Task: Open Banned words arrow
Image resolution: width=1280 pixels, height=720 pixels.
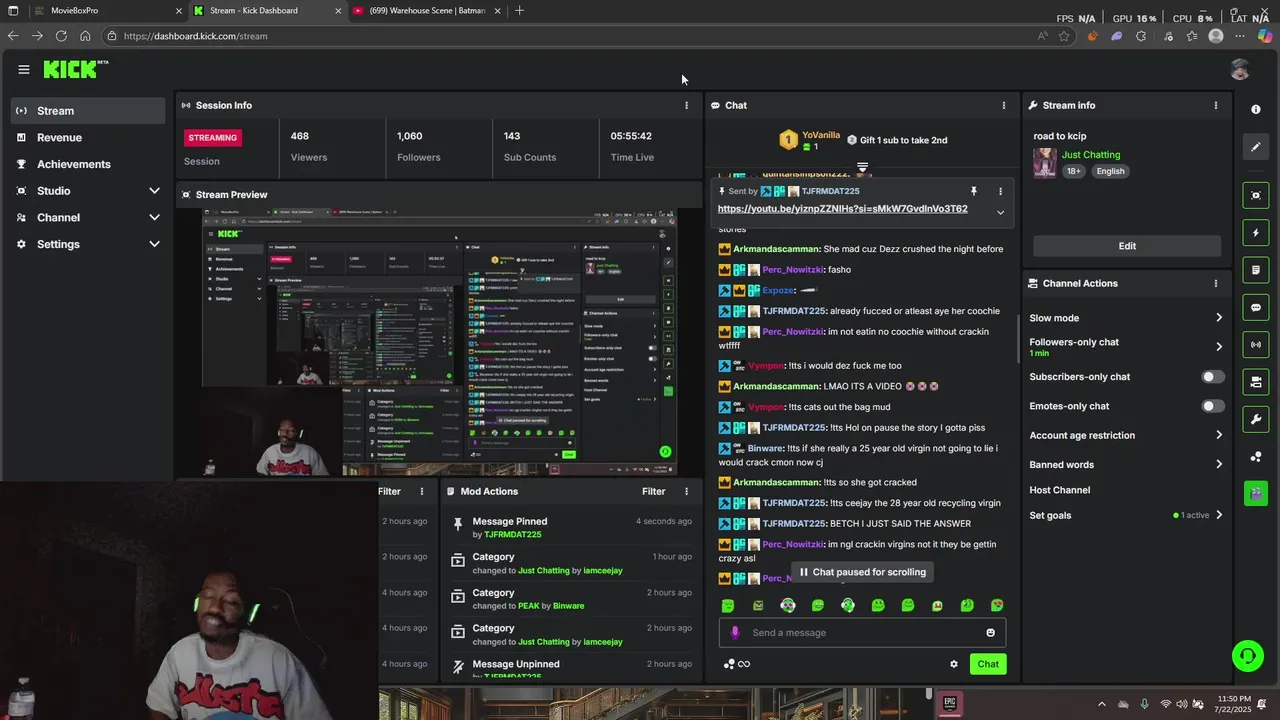Action: [1218, 464]
